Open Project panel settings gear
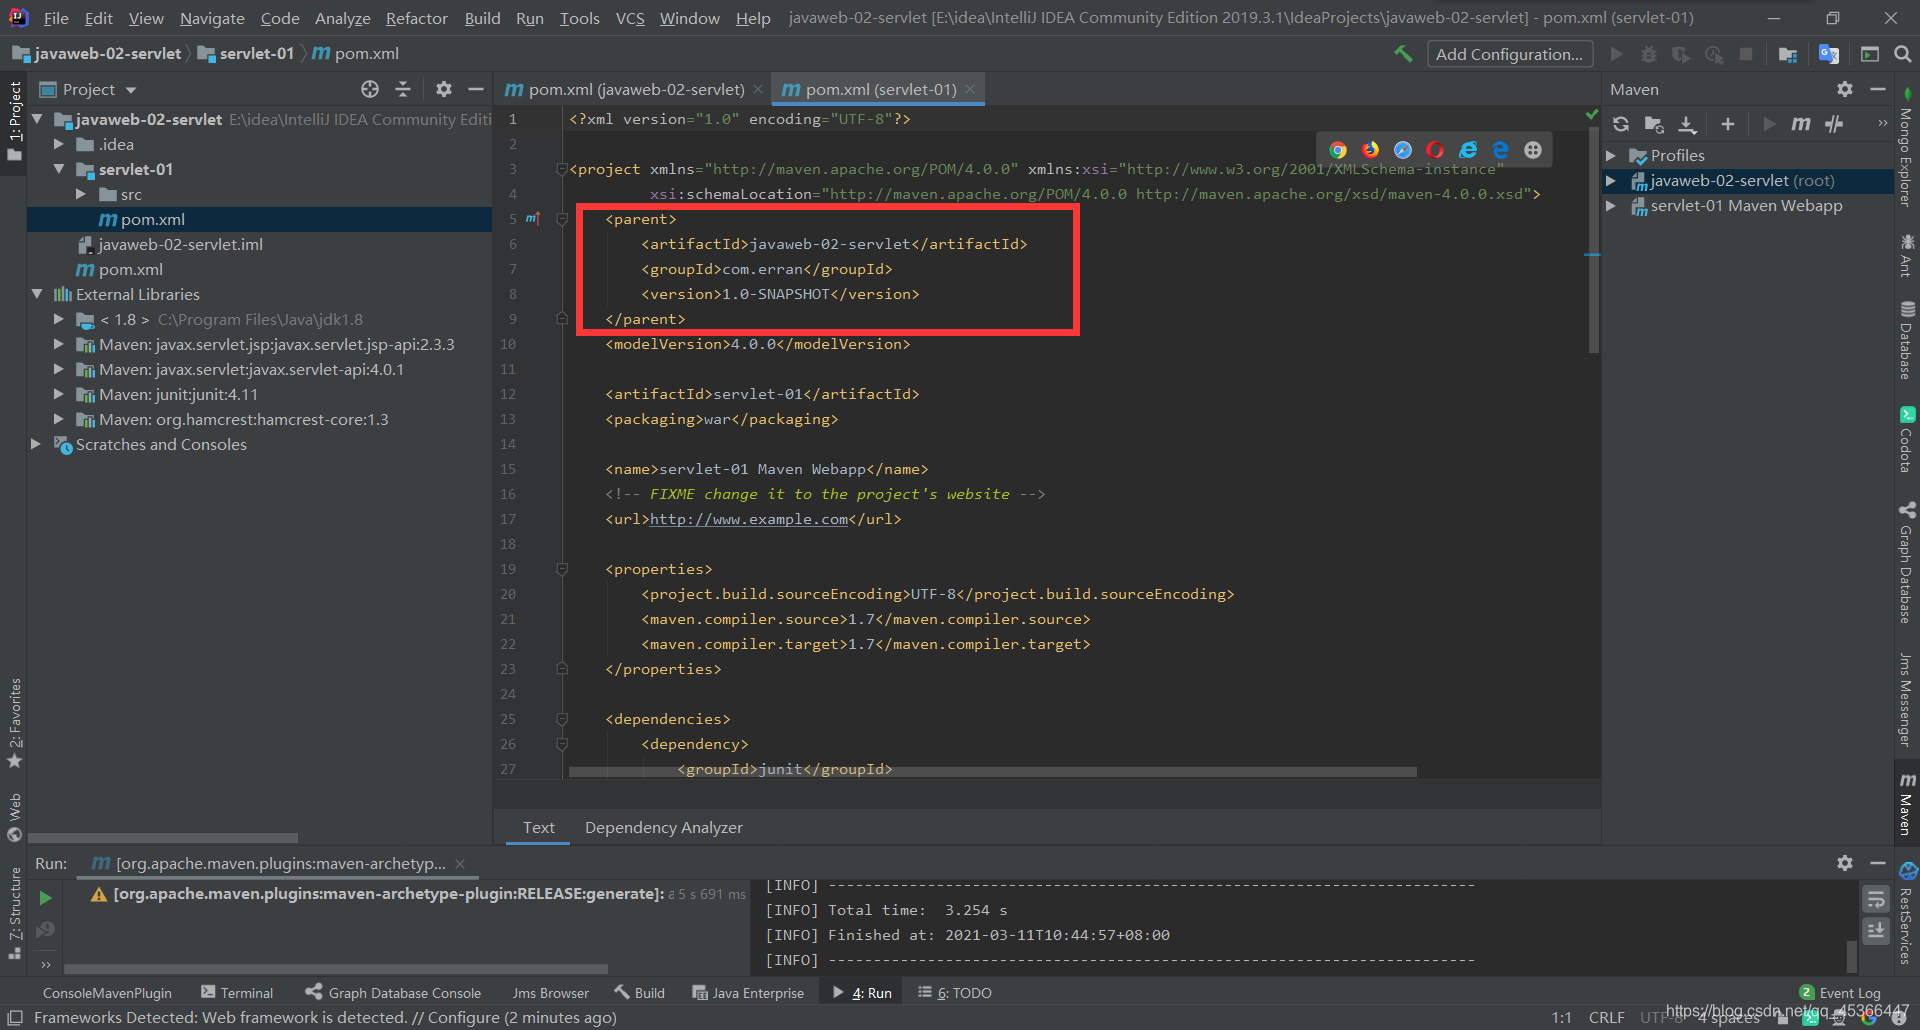The height and width of the screenshot is (1030, 1920). pyautogui.click(x=444, y=89)
